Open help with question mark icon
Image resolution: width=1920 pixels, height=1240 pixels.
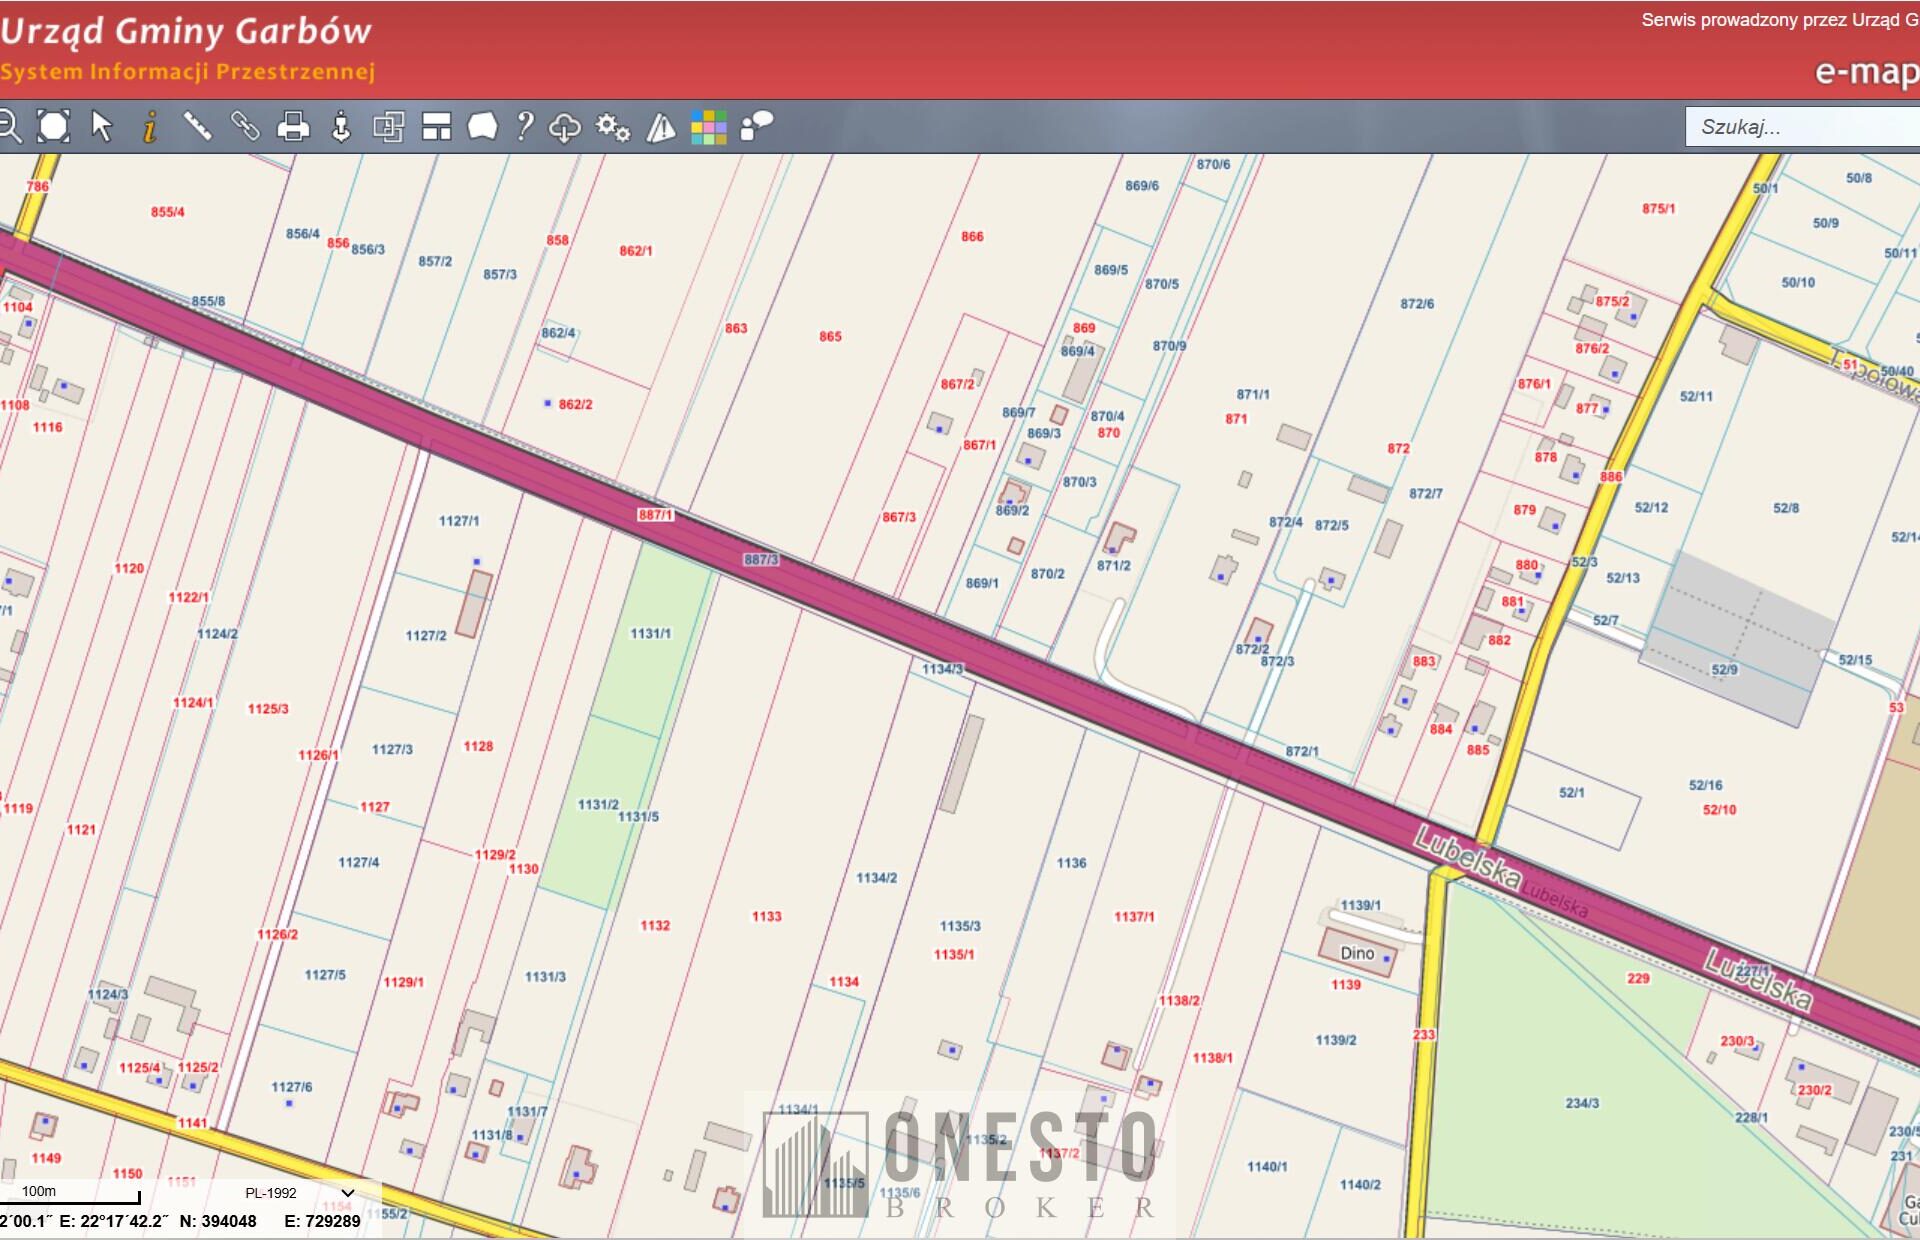click(x=524, y=127)
